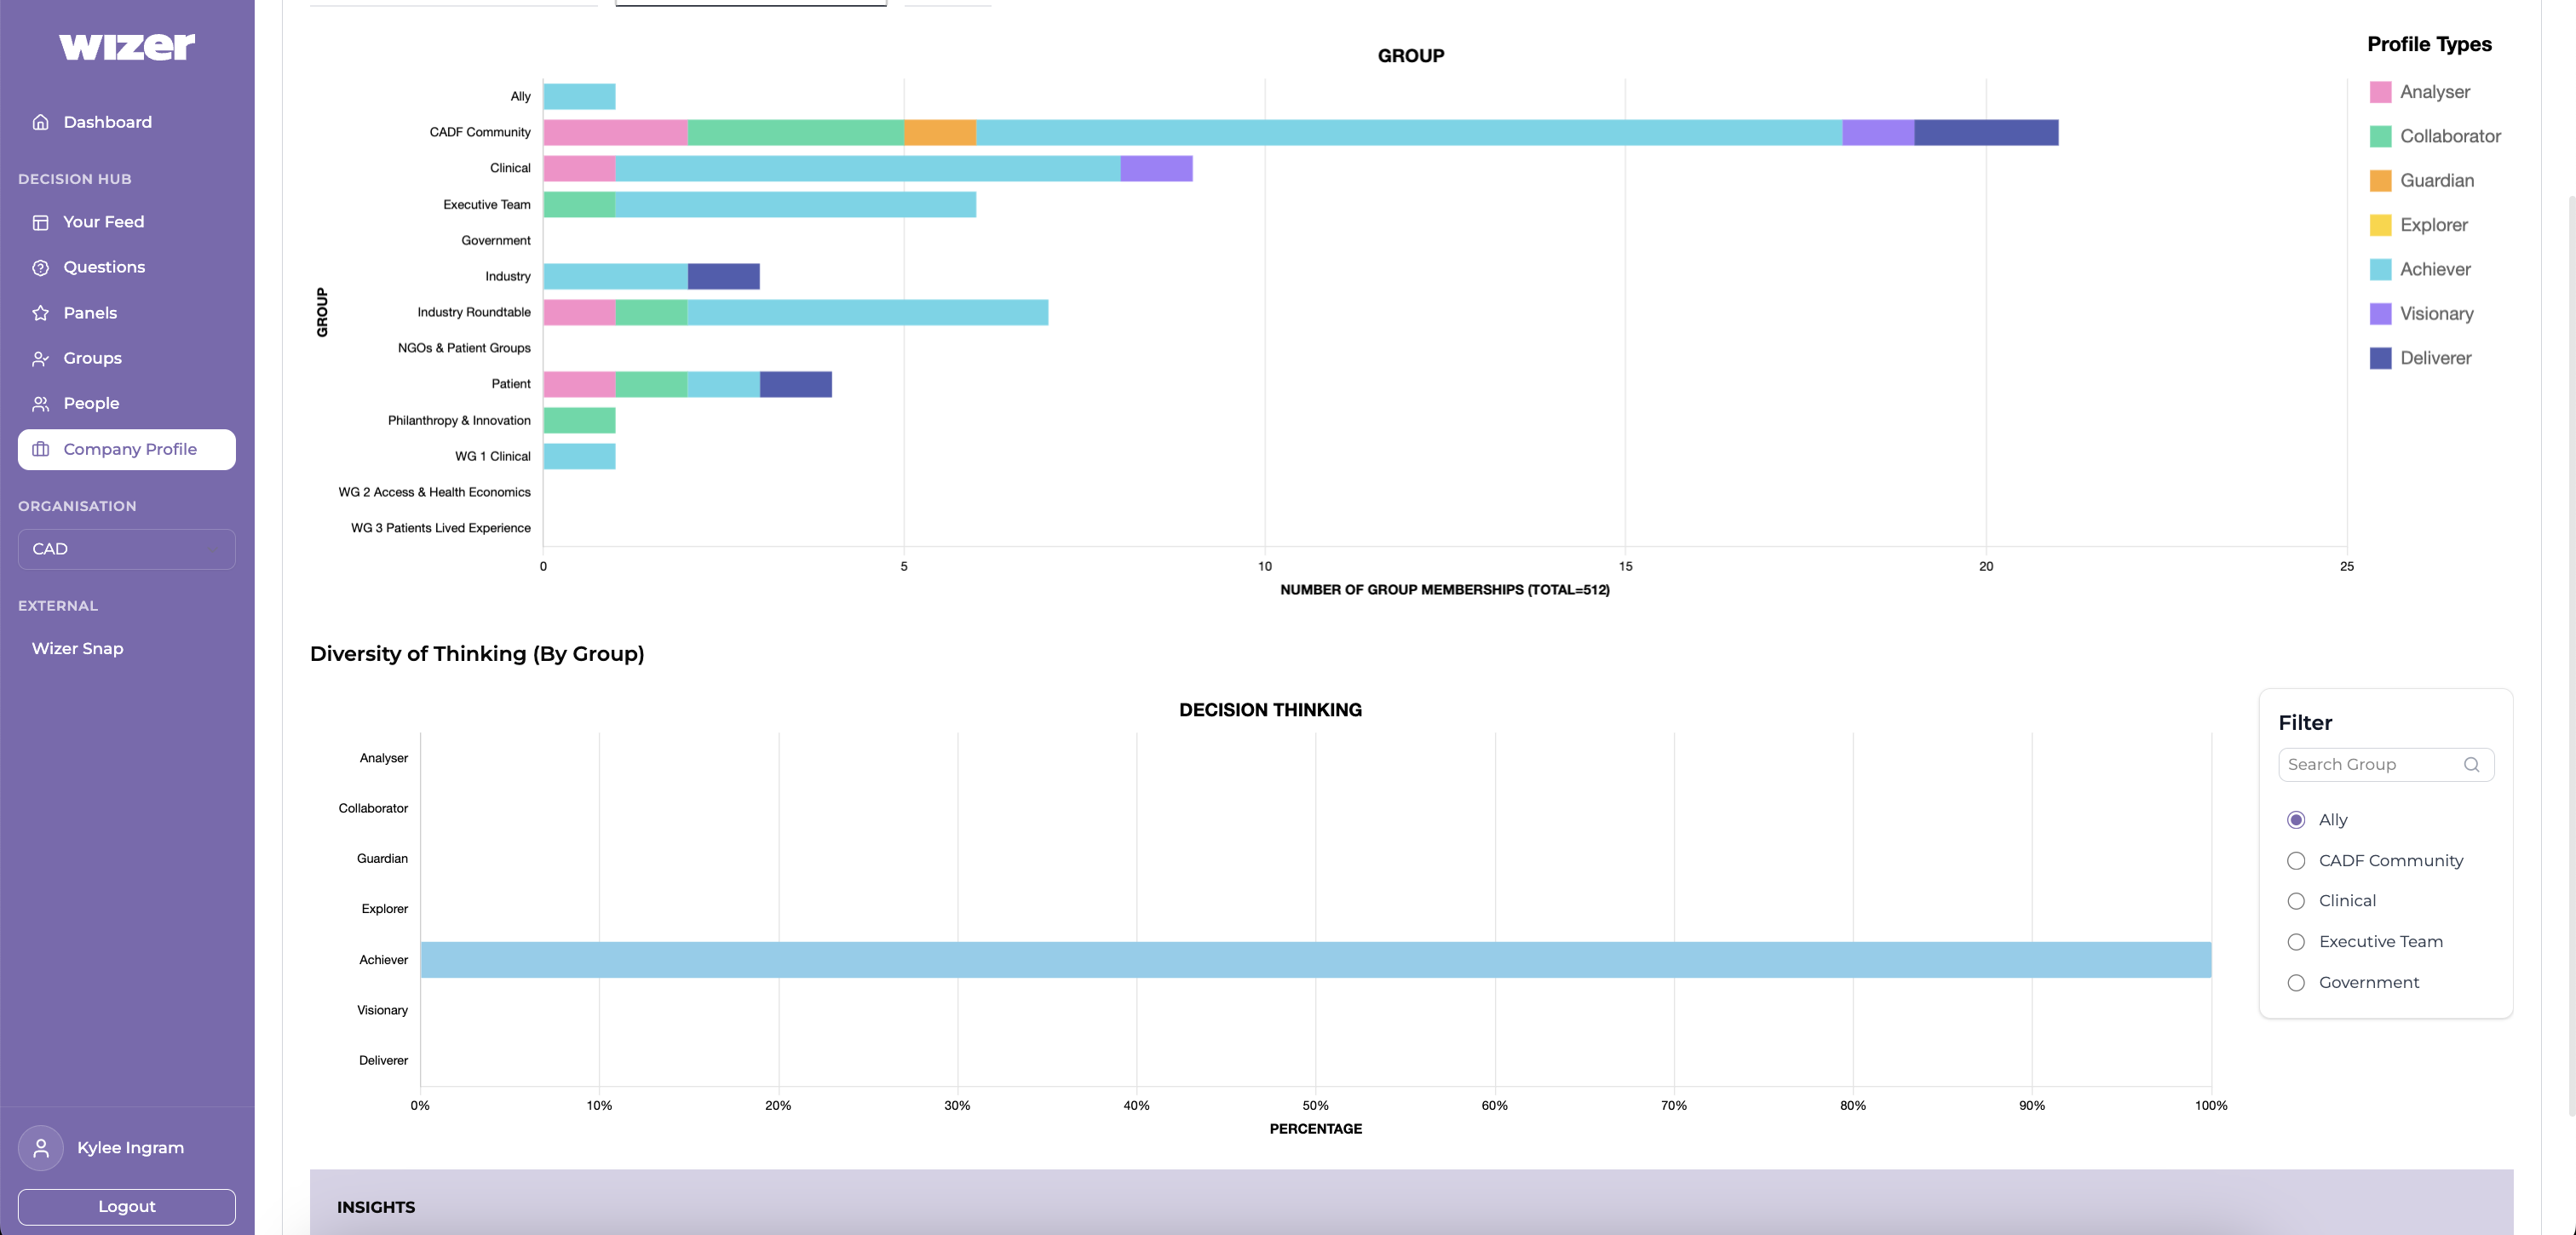Click the search magnifier in Filter

[x=2471, y=765]
